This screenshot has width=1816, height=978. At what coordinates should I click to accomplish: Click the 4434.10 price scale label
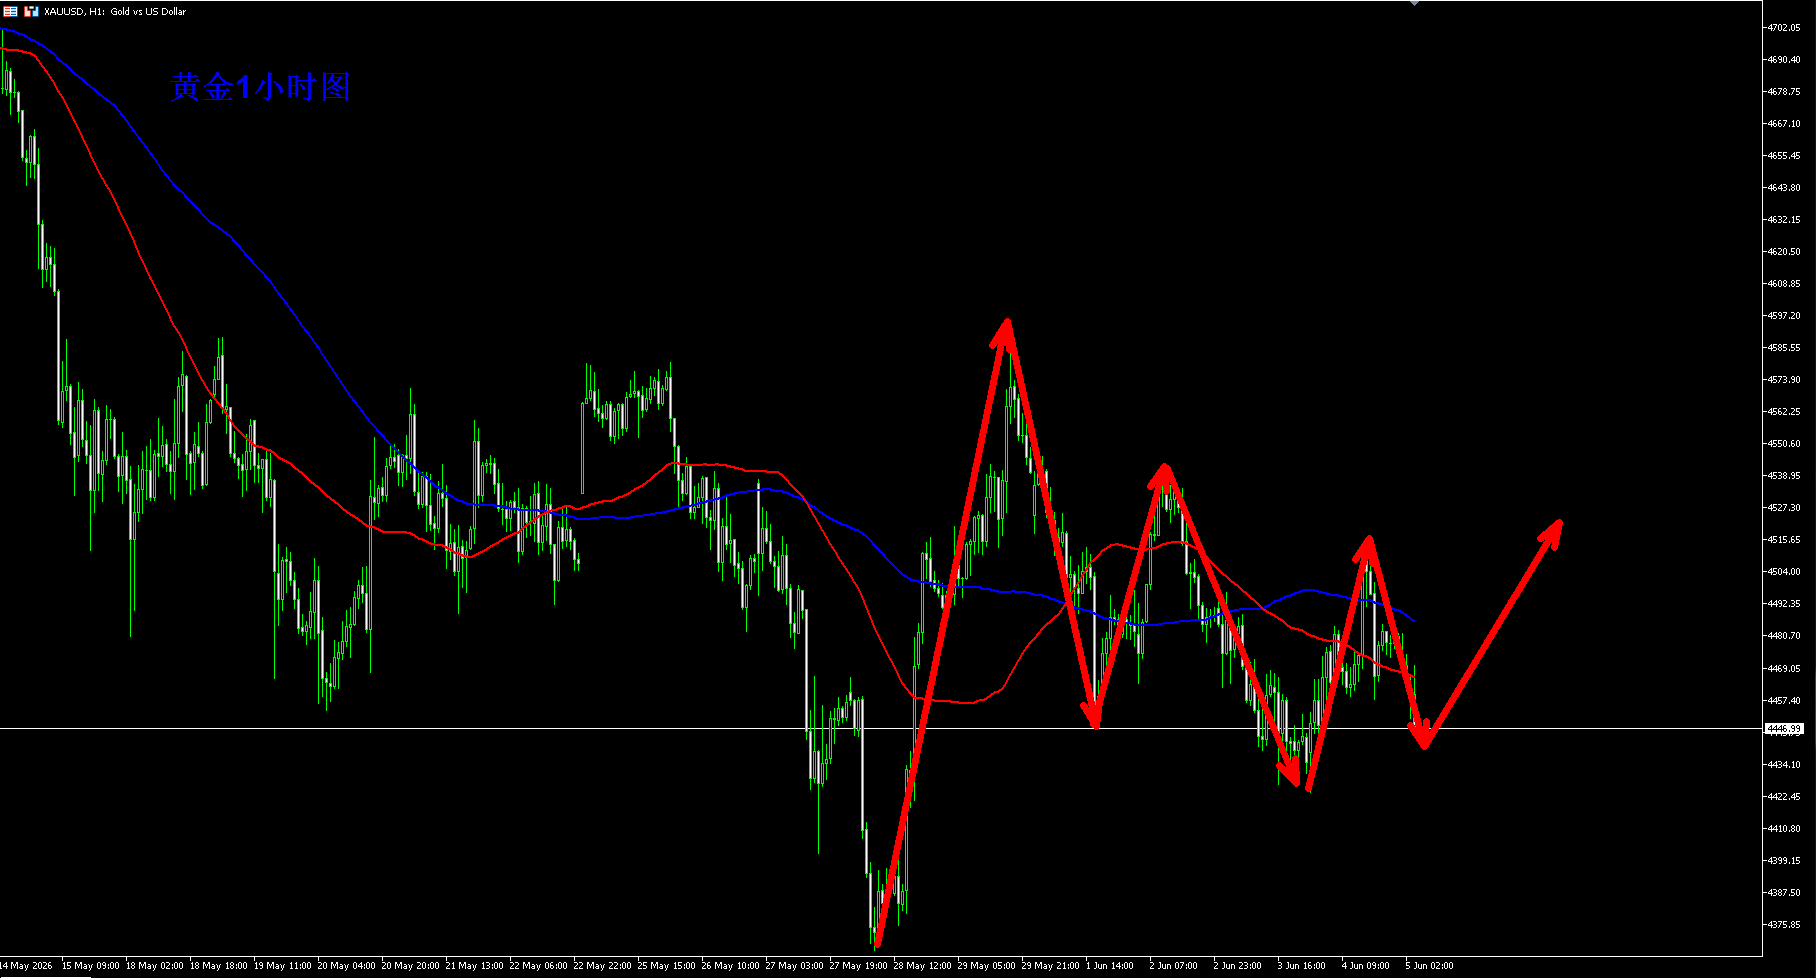click(1784, 765)
